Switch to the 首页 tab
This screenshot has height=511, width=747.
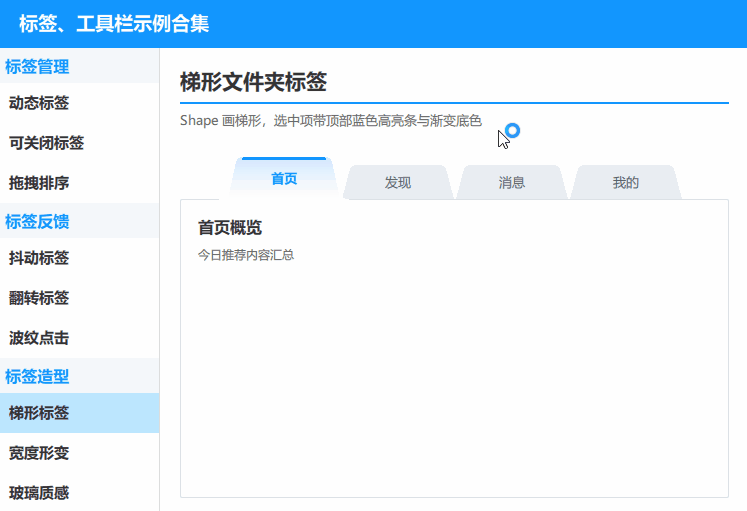pos(284,179)
